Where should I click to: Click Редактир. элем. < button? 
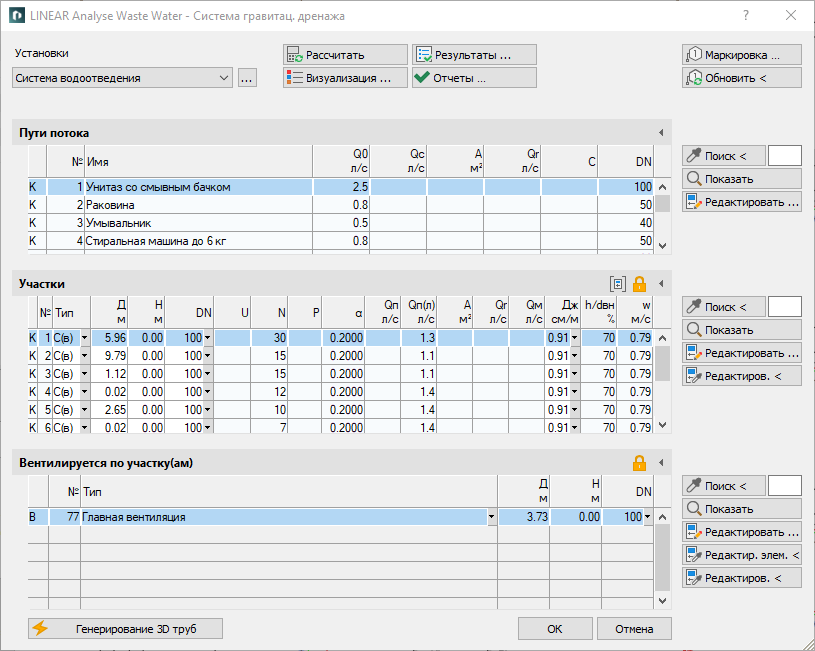tap(742, 555)
